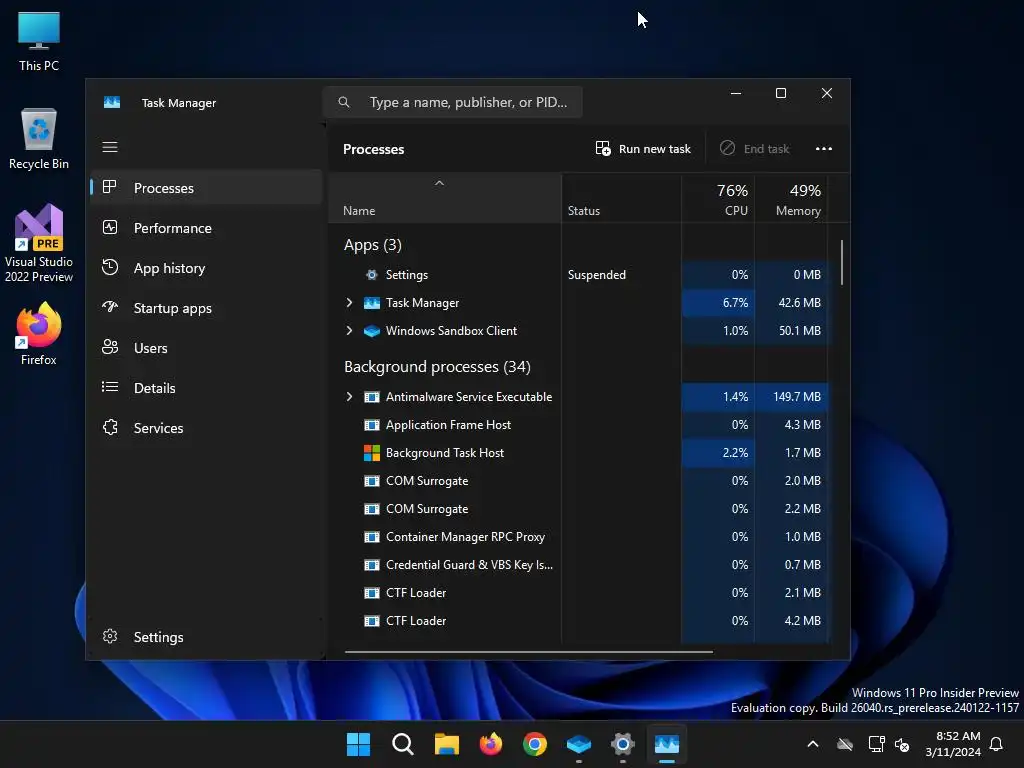Select the Credential Guard & VBS Key Is... row

pos(578,565)
